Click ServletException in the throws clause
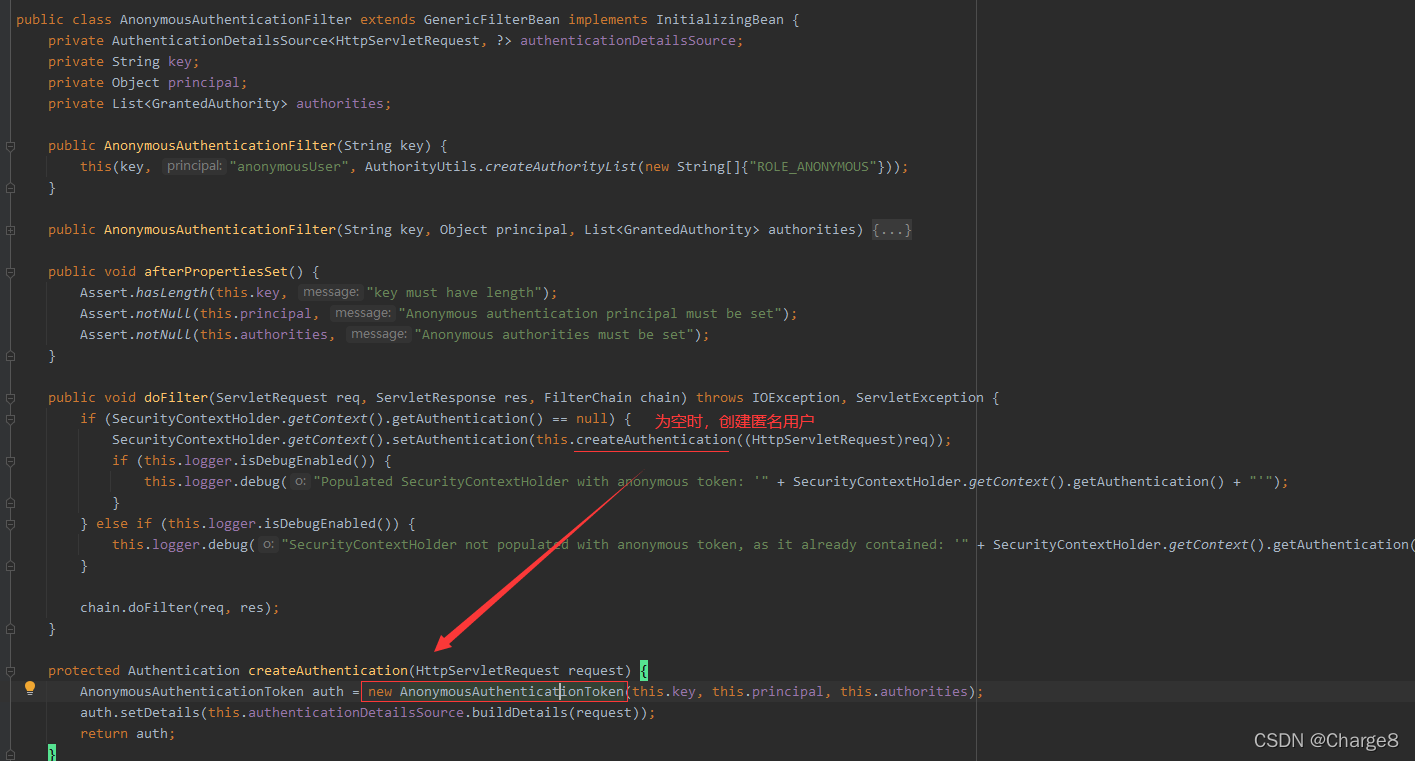This screenshot has width=1415, height=761. pyautogui.click(x=920, y=398)
